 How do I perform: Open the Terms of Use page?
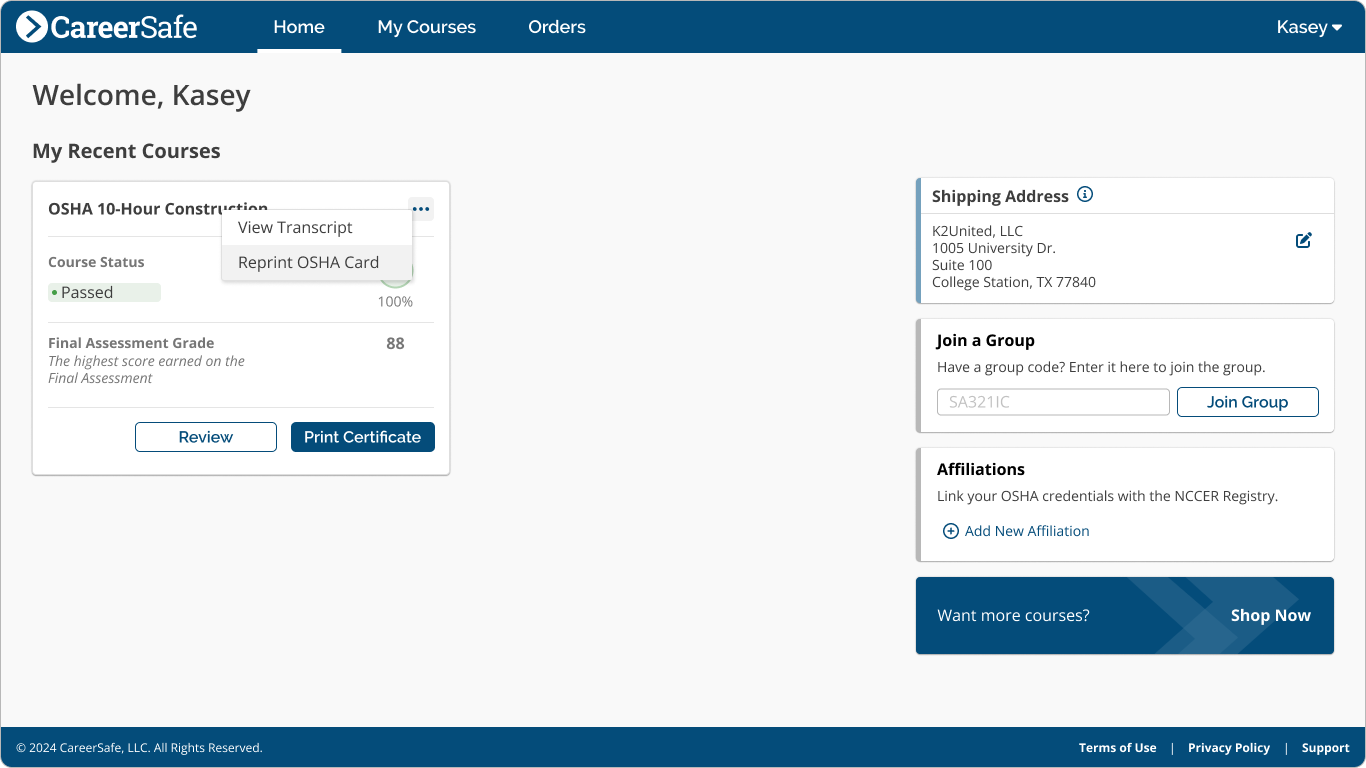click(x=1117, y=747)
